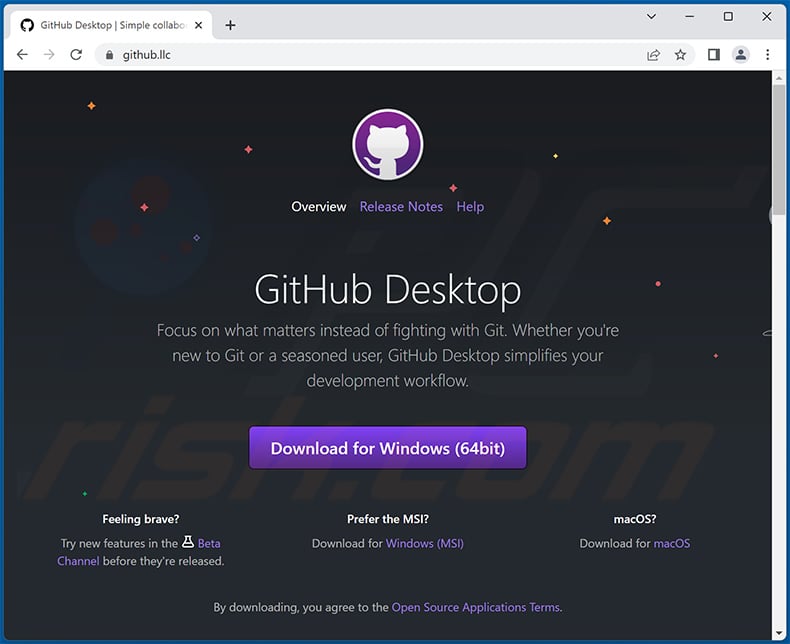Screen dimensions: 790x644
Task: Click the purple GitHub Desktop logo
Action: point(387,145)
